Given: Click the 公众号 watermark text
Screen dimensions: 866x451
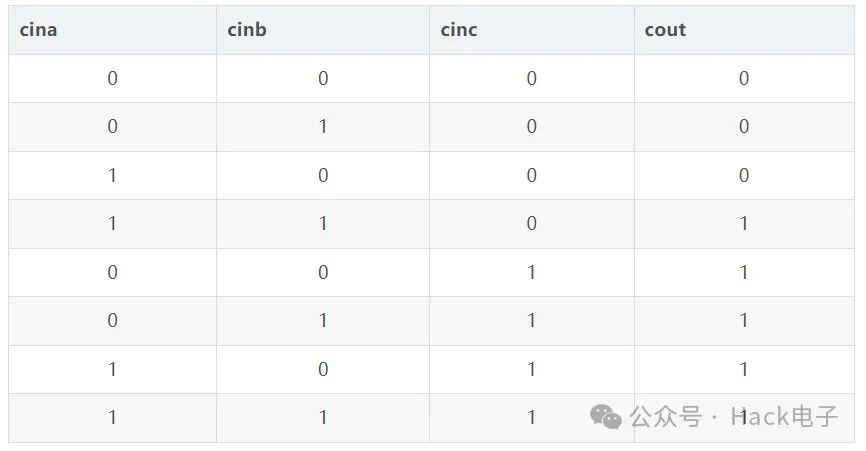Looking at the screenshot, I should (x=666, y=417).
